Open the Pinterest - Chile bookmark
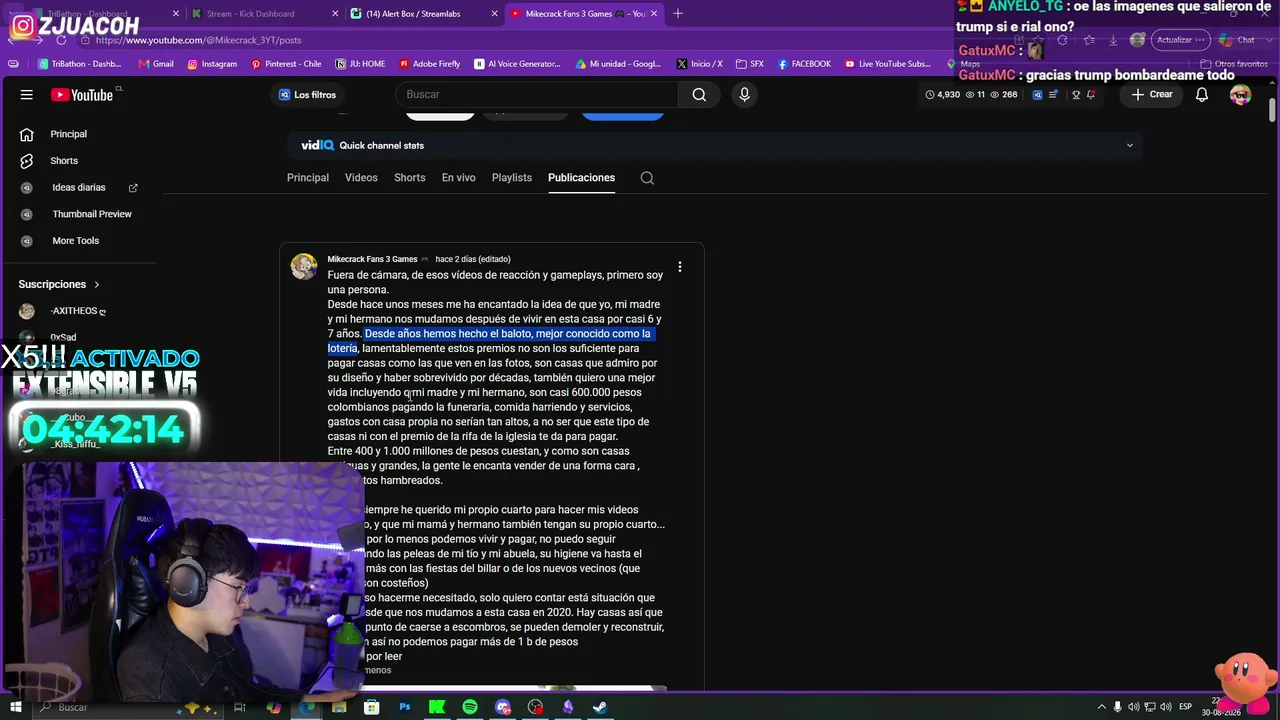Screen dimensions: 1280x720 point(286,64)
